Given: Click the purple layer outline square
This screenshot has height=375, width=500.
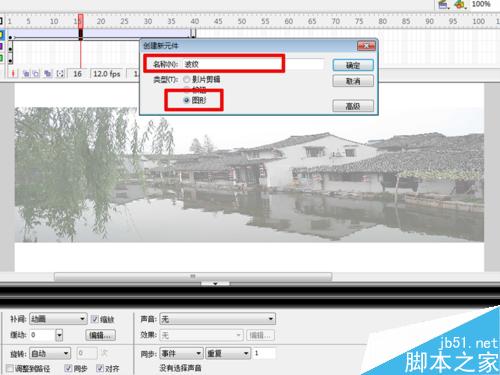Looking at the screenshot, I should coord(1,46).
